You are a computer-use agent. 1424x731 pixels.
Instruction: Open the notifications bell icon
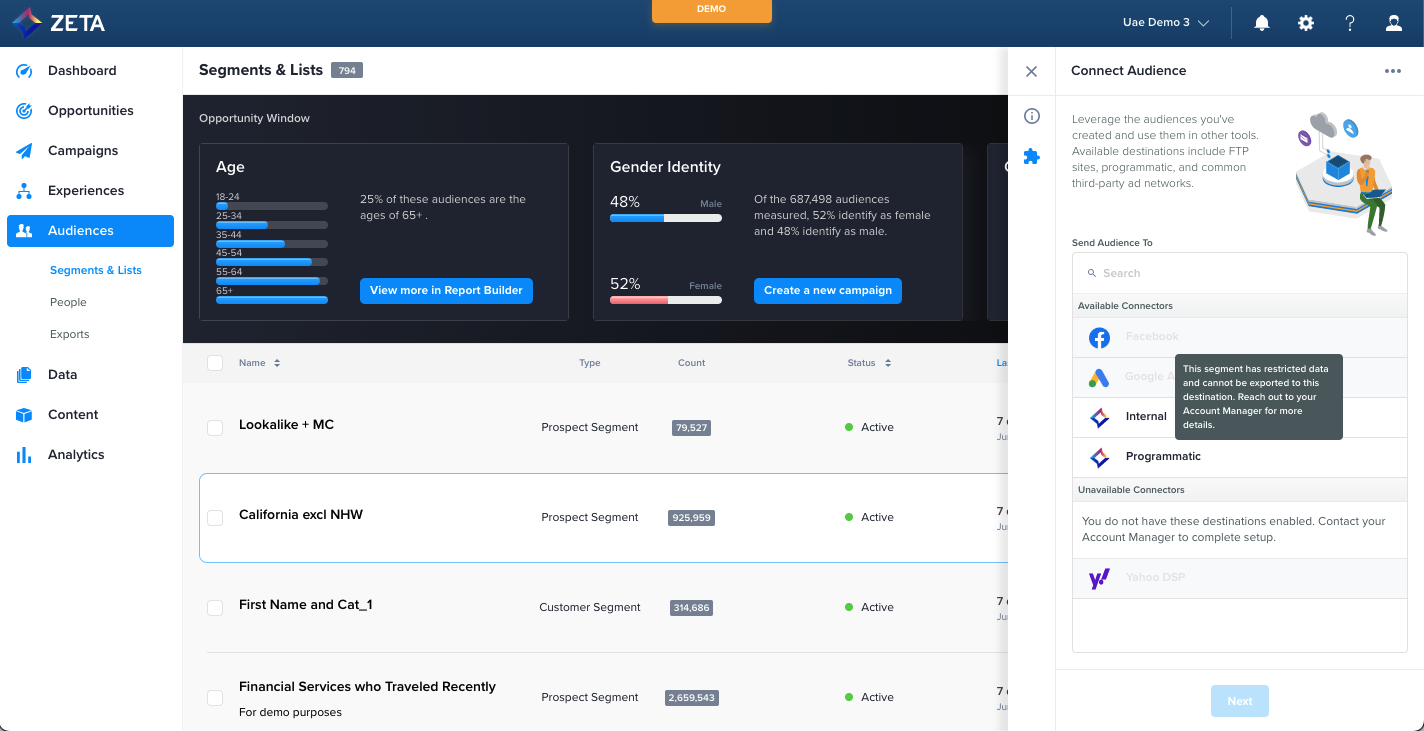1262,23
